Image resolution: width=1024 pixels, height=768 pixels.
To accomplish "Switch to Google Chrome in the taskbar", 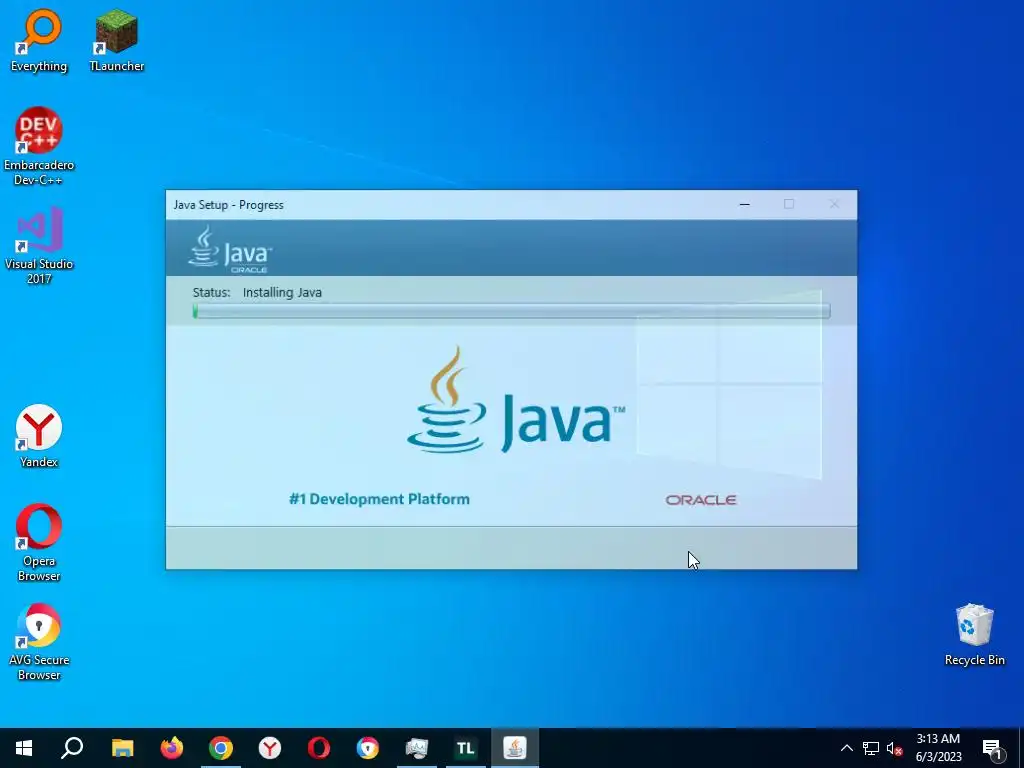I will [x=221, y=748].
